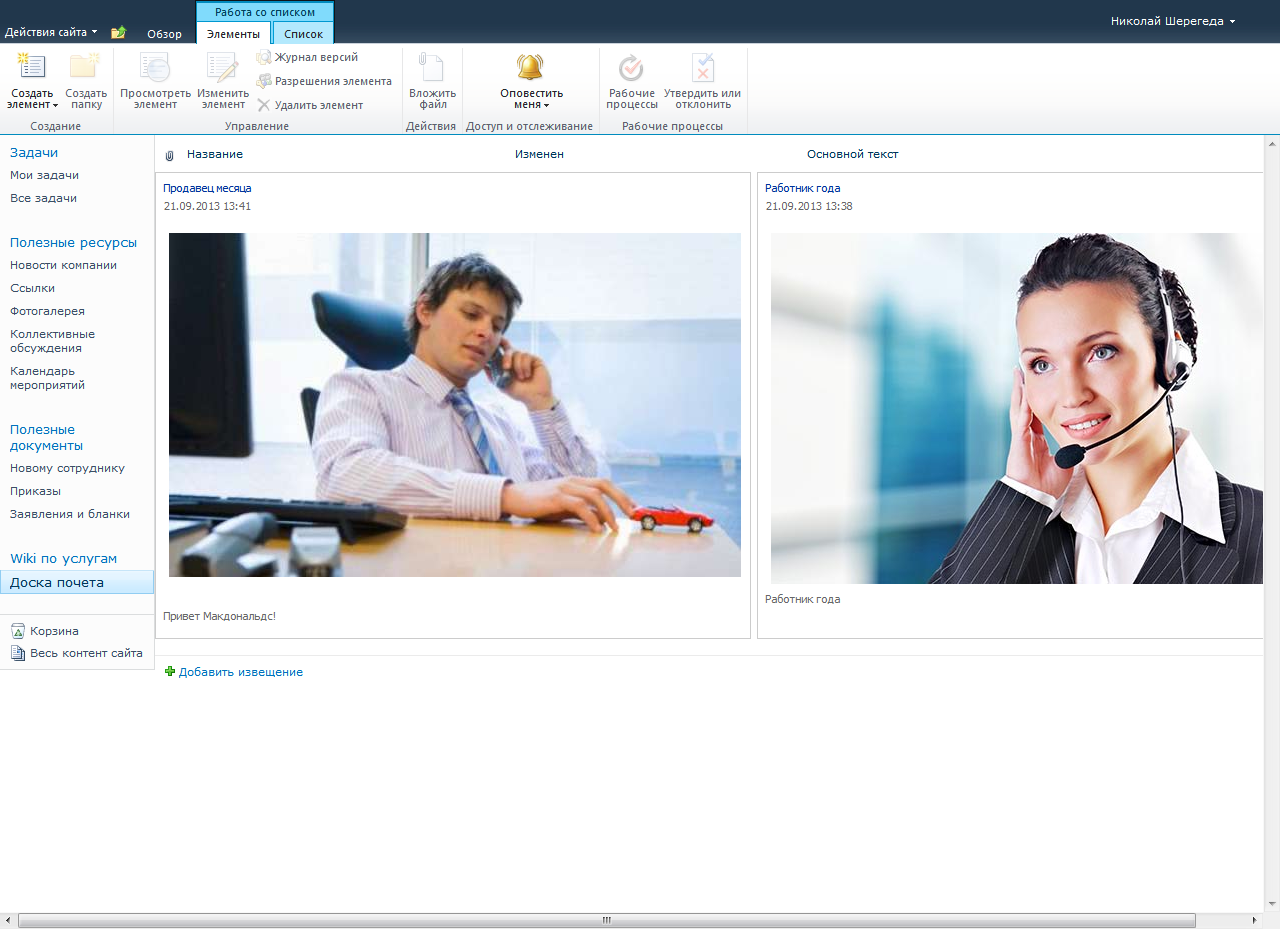Open Мои задачи link
Screen dimensions: 1280x929
pos(44,175)
